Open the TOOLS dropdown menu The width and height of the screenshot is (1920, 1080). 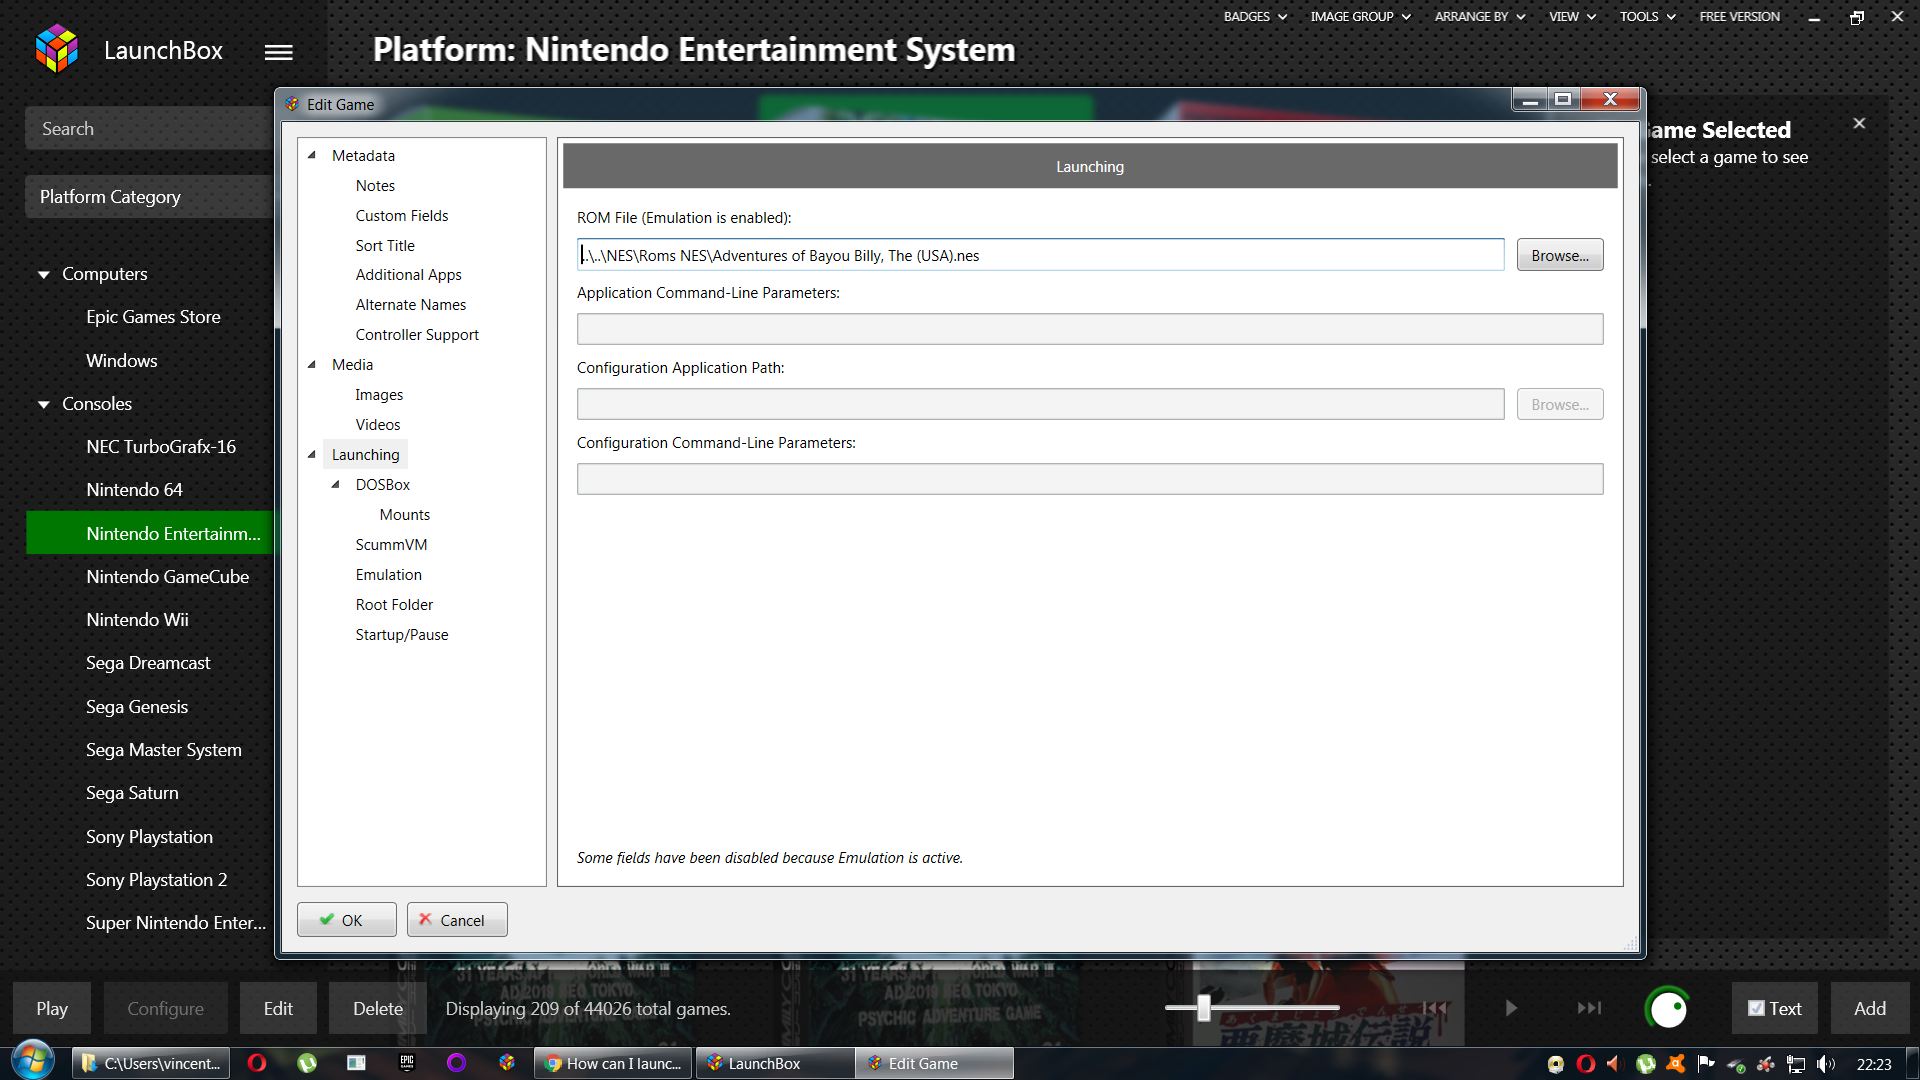[x=1647, y=16]
